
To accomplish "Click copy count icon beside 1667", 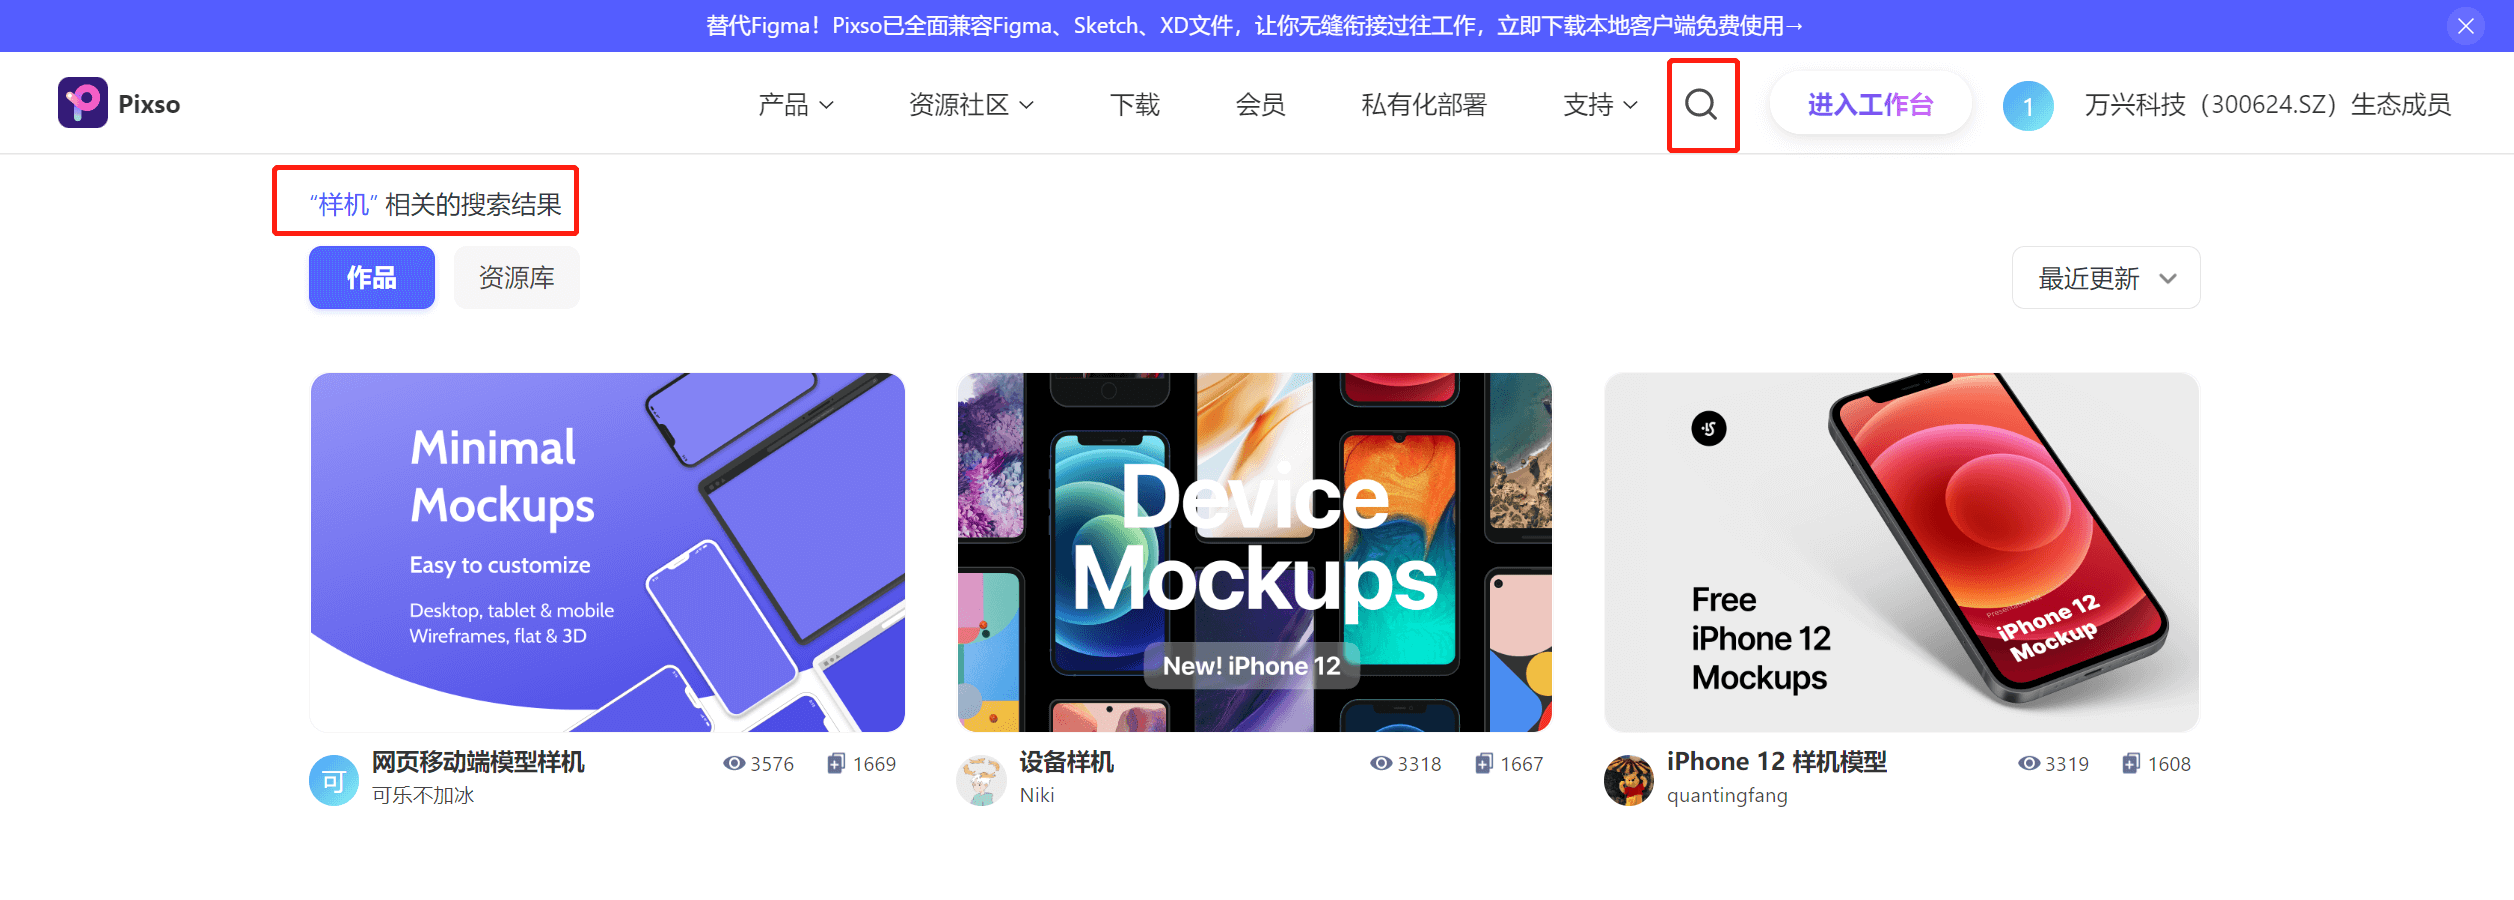I will [x=1484, y=764].
